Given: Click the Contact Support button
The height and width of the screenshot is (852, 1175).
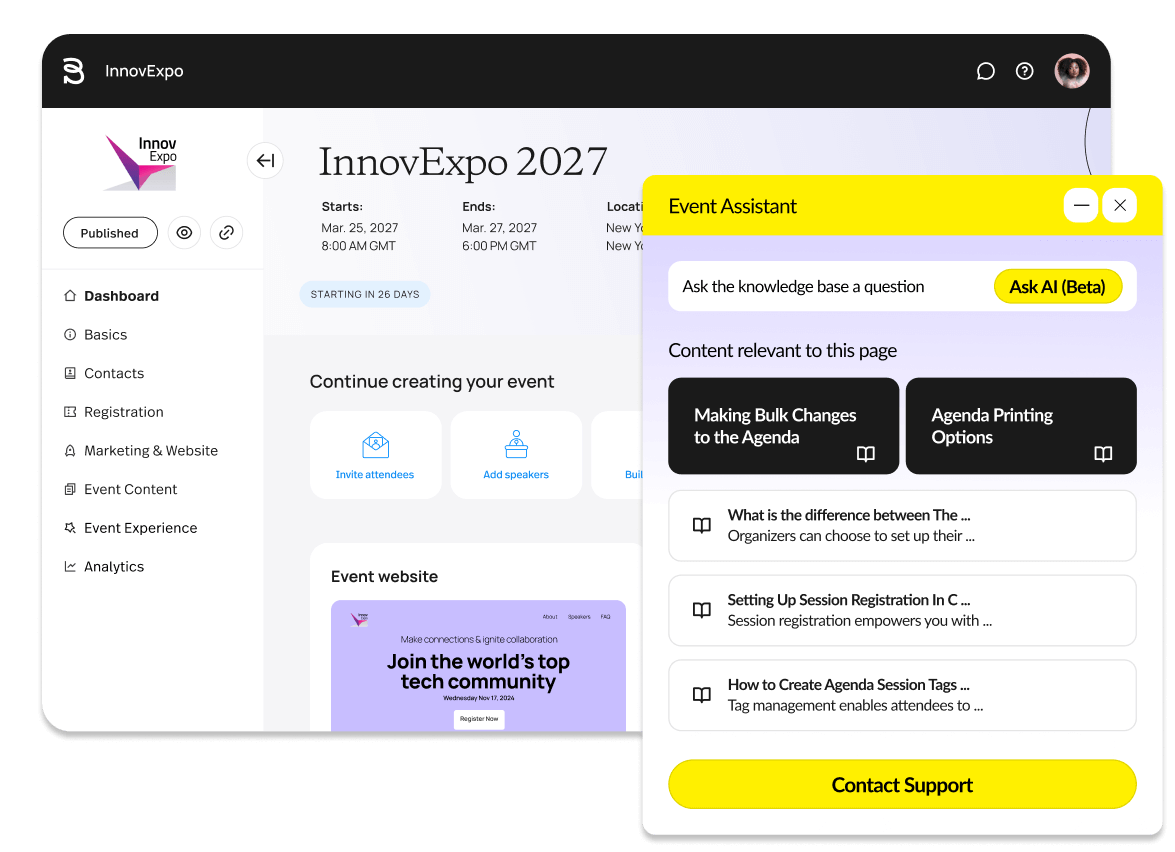Looking at the screenshot, I should click(x=902, y=785).
